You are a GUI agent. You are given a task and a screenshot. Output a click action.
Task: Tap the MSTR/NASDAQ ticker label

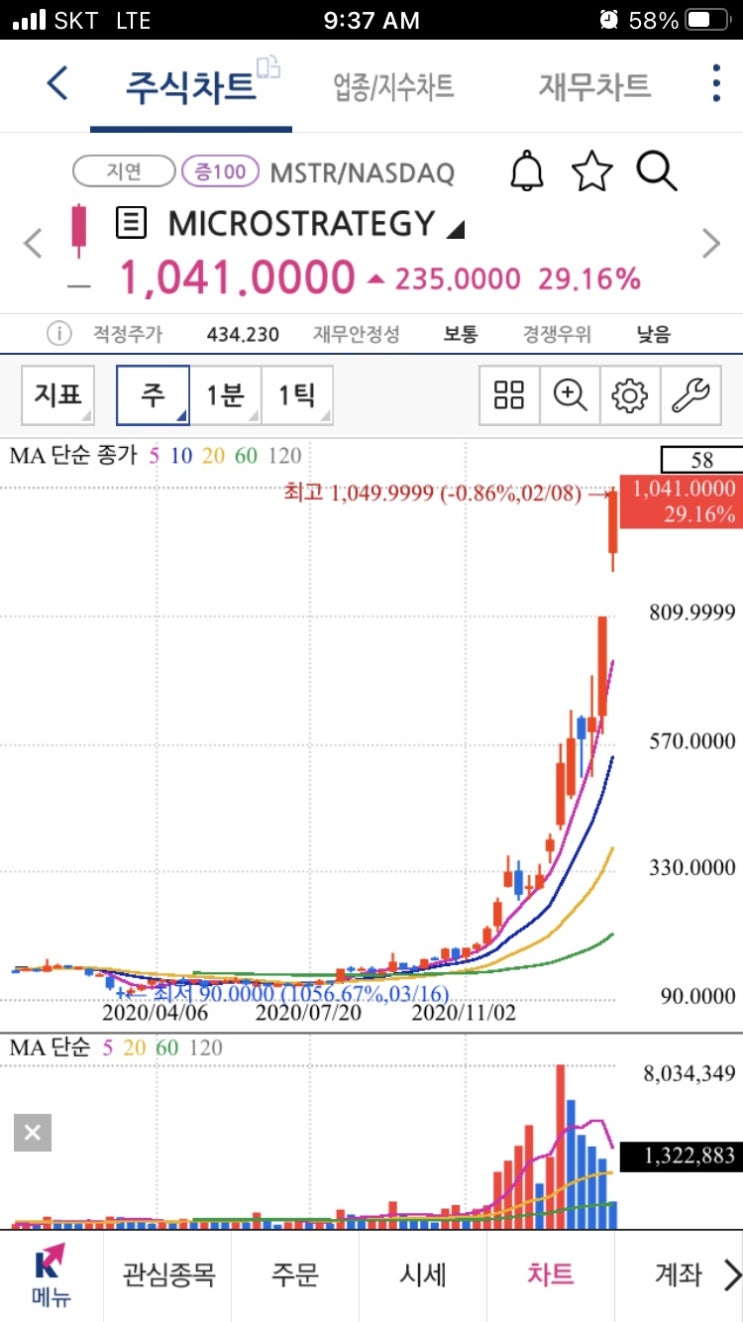tap(362, 173)
